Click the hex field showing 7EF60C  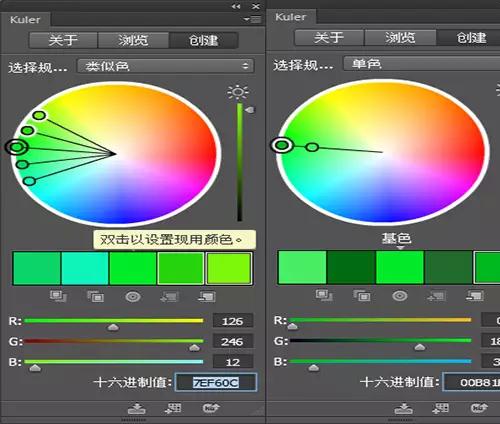click(x=216, y=382)
